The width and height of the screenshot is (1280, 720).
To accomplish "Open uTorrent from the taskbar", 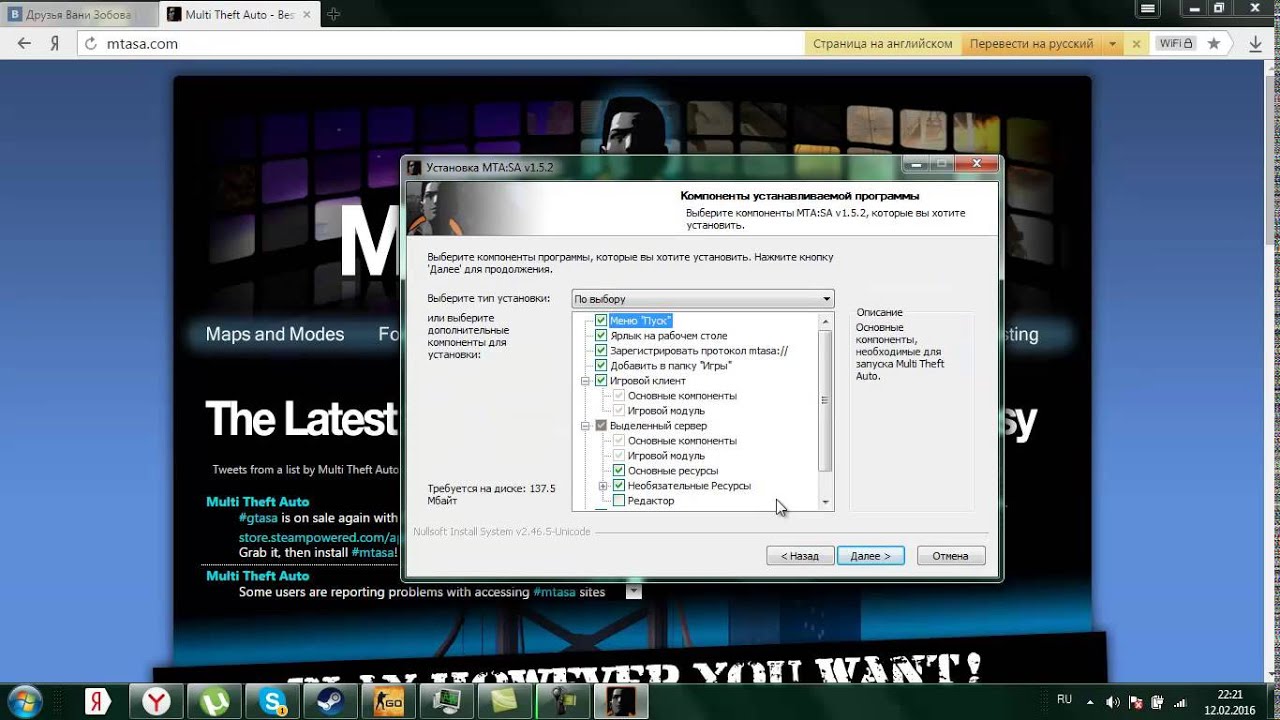I will point(214,701).
